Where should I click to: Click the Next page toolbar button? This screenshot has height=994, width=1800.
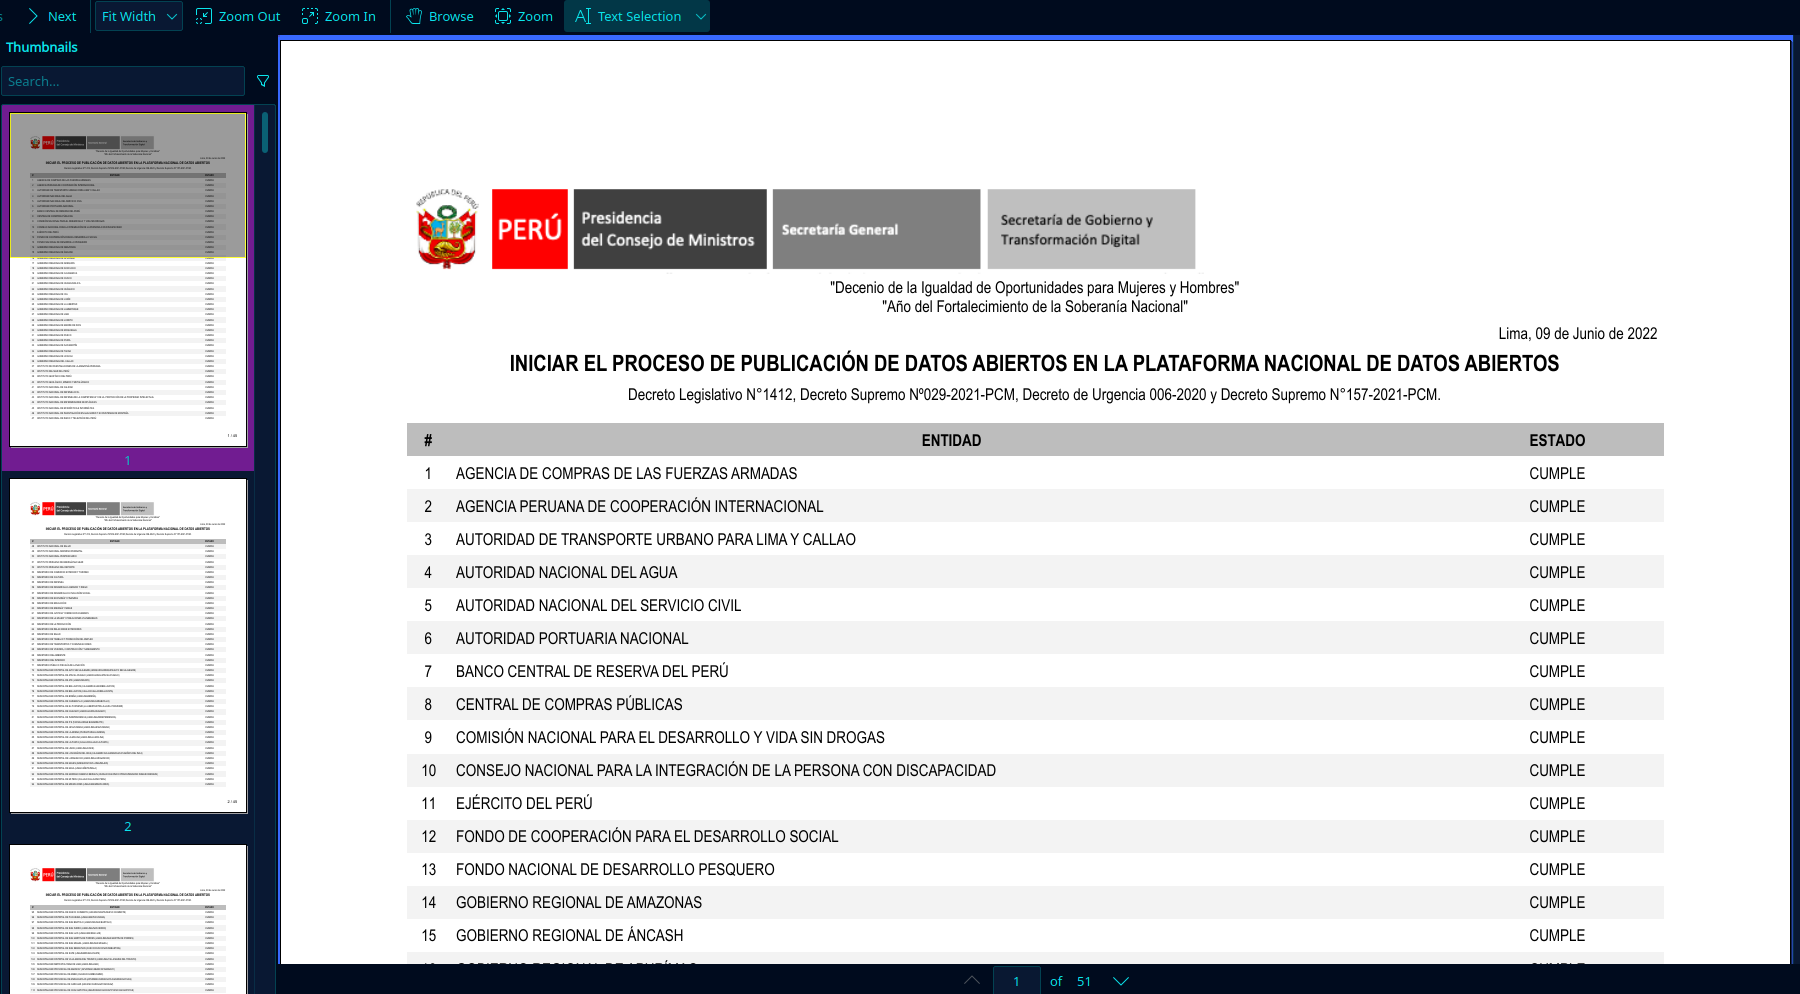tap(51, 16)
